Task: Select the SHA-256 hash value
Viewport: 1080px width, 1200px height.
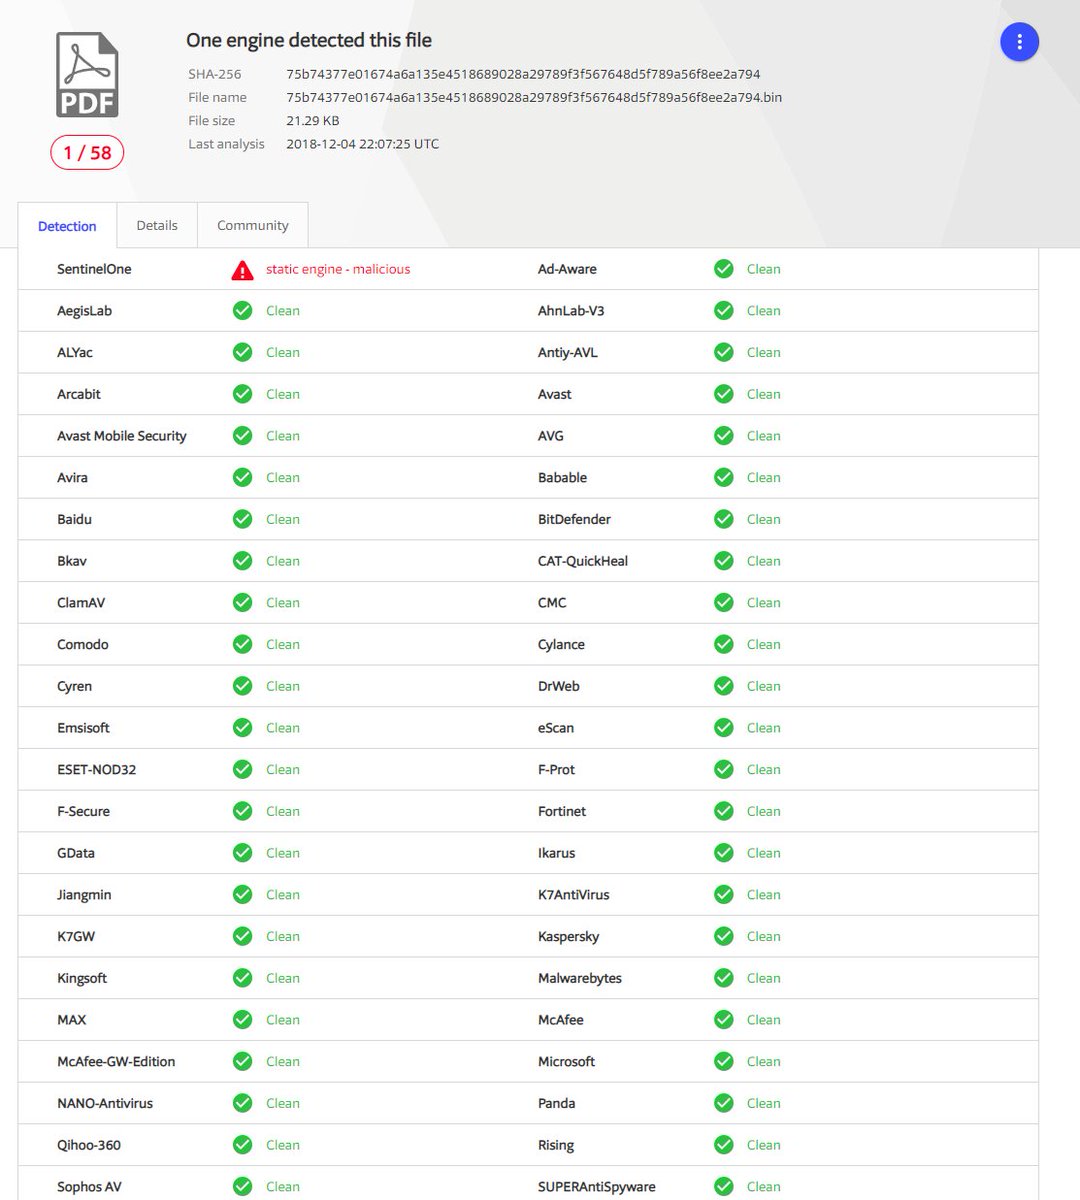Action: (x=523, y=74)
